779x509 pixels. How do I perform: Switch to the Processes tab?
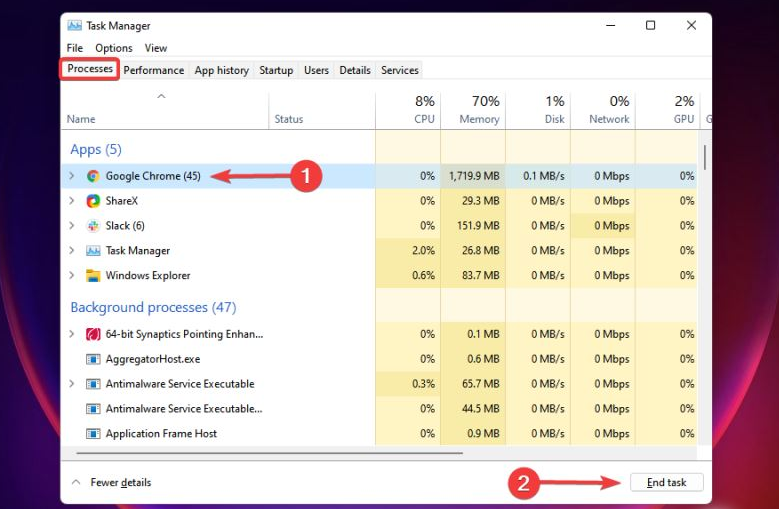90,69
